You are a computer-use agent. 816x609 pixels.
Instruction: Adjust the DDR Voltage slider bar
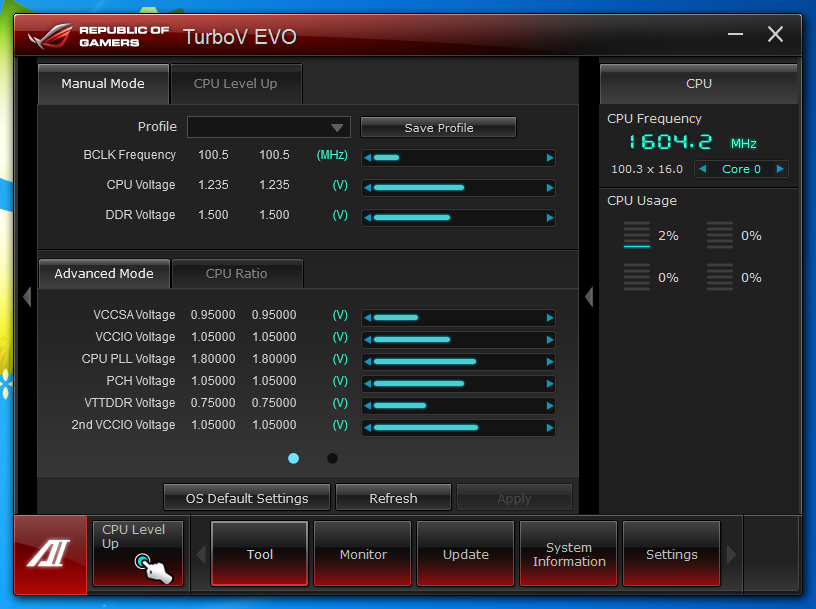[x=458, y=218]
